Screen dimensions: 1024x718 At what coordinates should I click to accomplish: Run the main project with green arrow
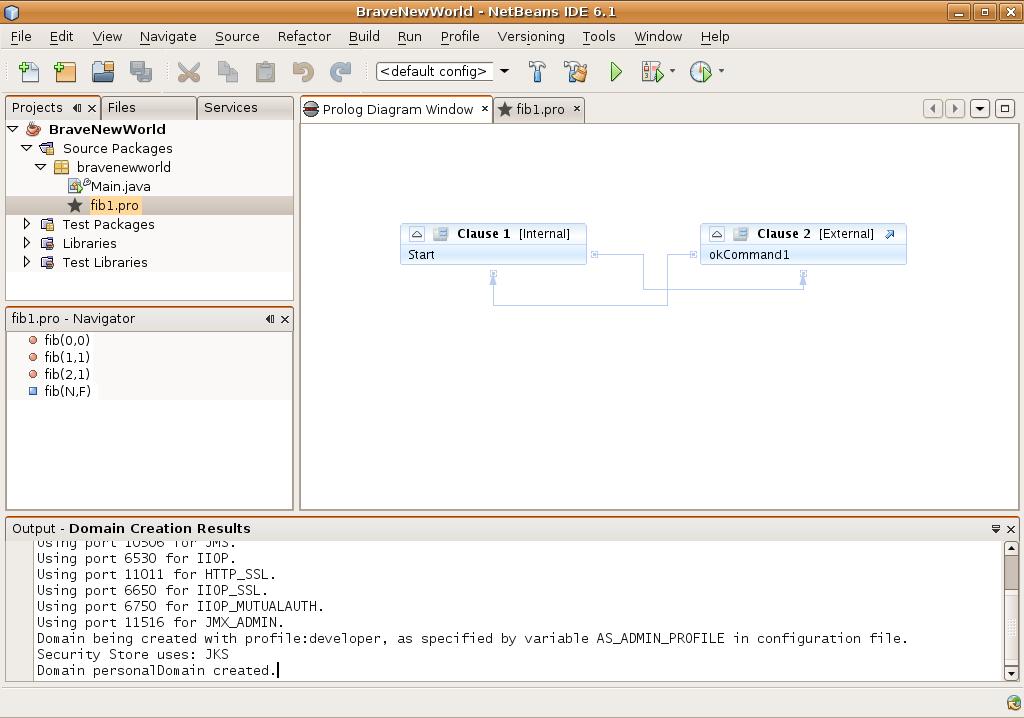(615, 71)
